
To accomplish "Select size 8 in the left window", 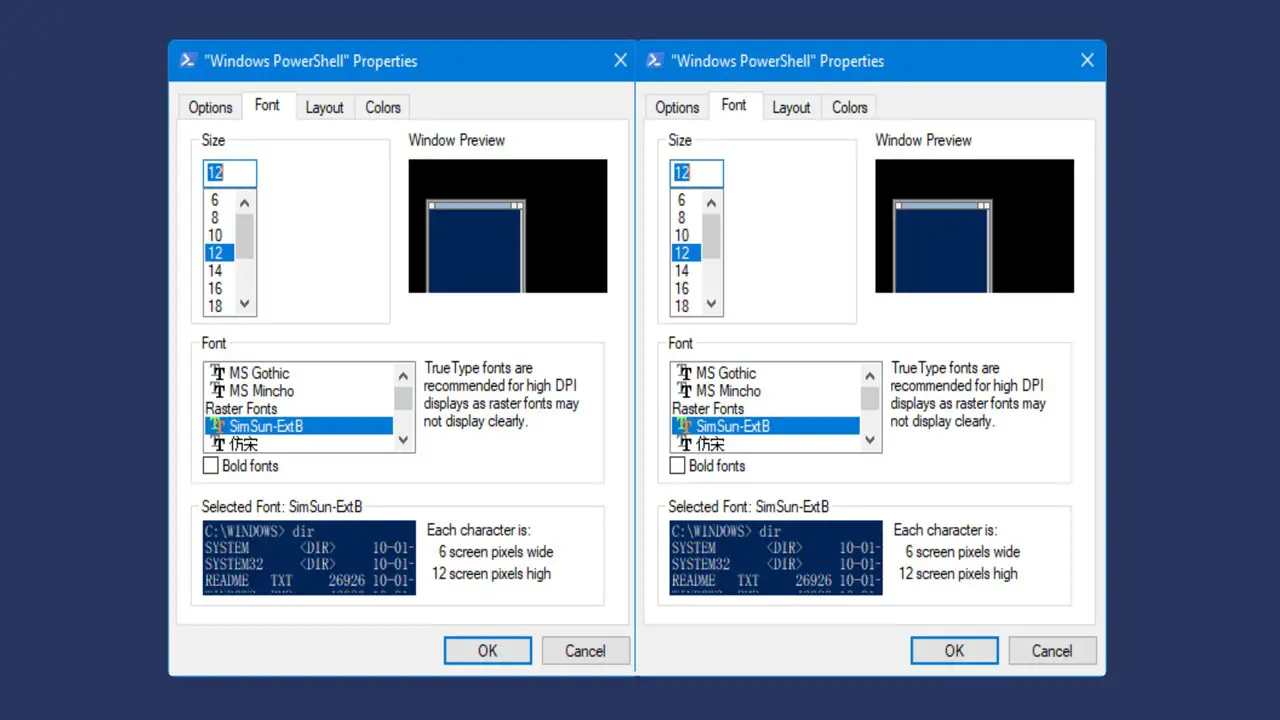I will (x=219, y=218).
